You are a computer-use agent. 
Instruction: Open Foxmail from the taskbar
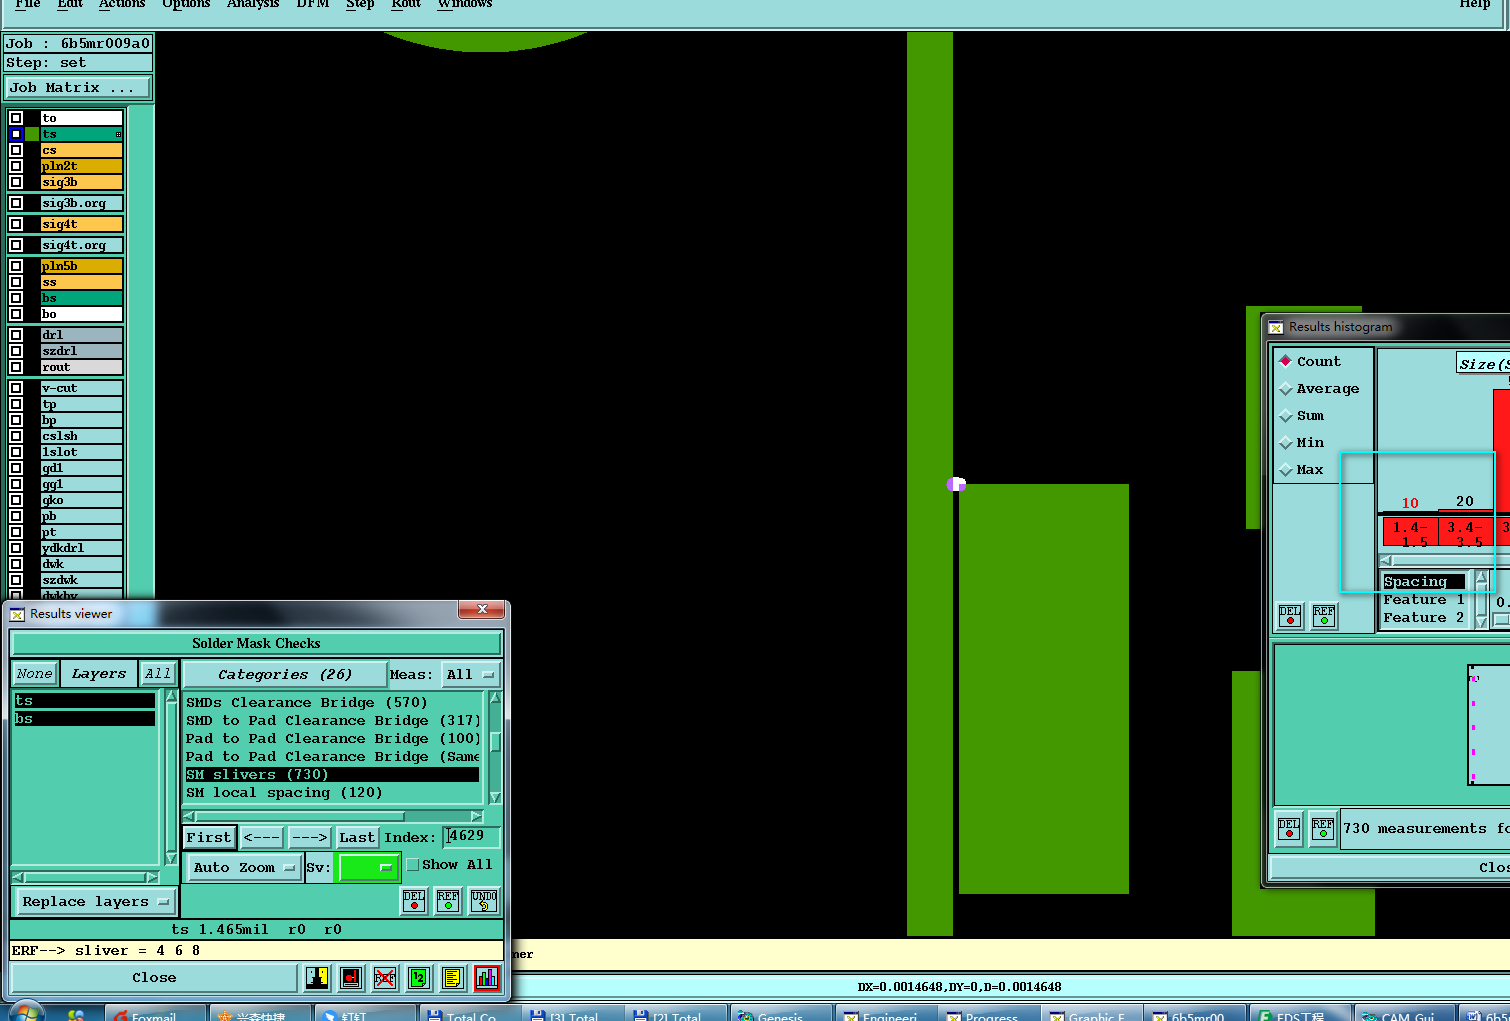point(154,1014)
